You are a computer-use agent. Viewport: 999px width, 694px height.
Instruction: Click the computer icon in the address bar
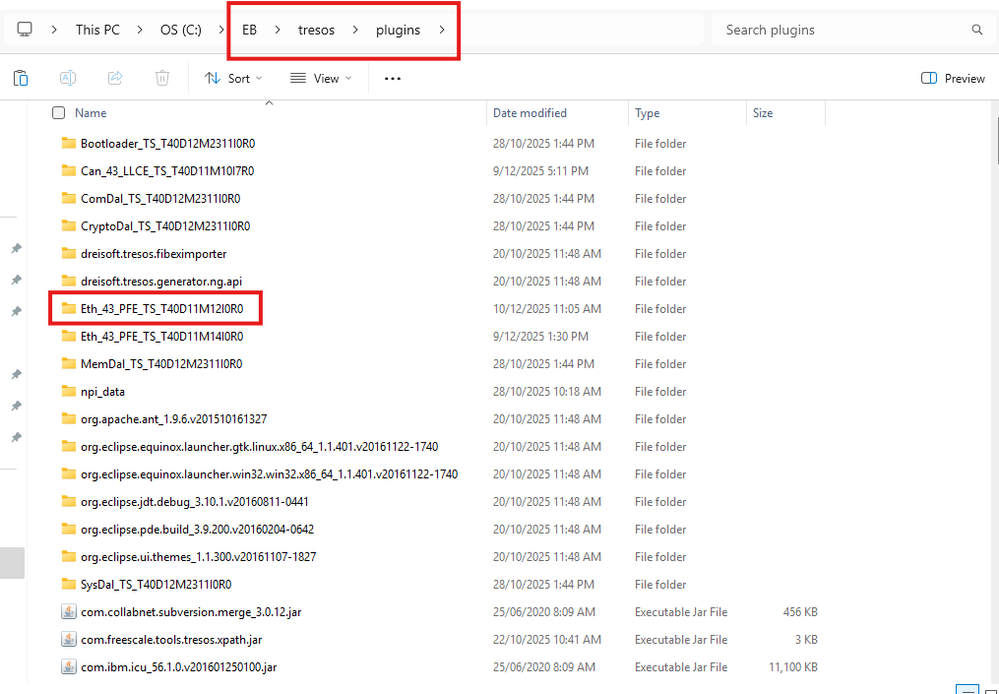23,29
